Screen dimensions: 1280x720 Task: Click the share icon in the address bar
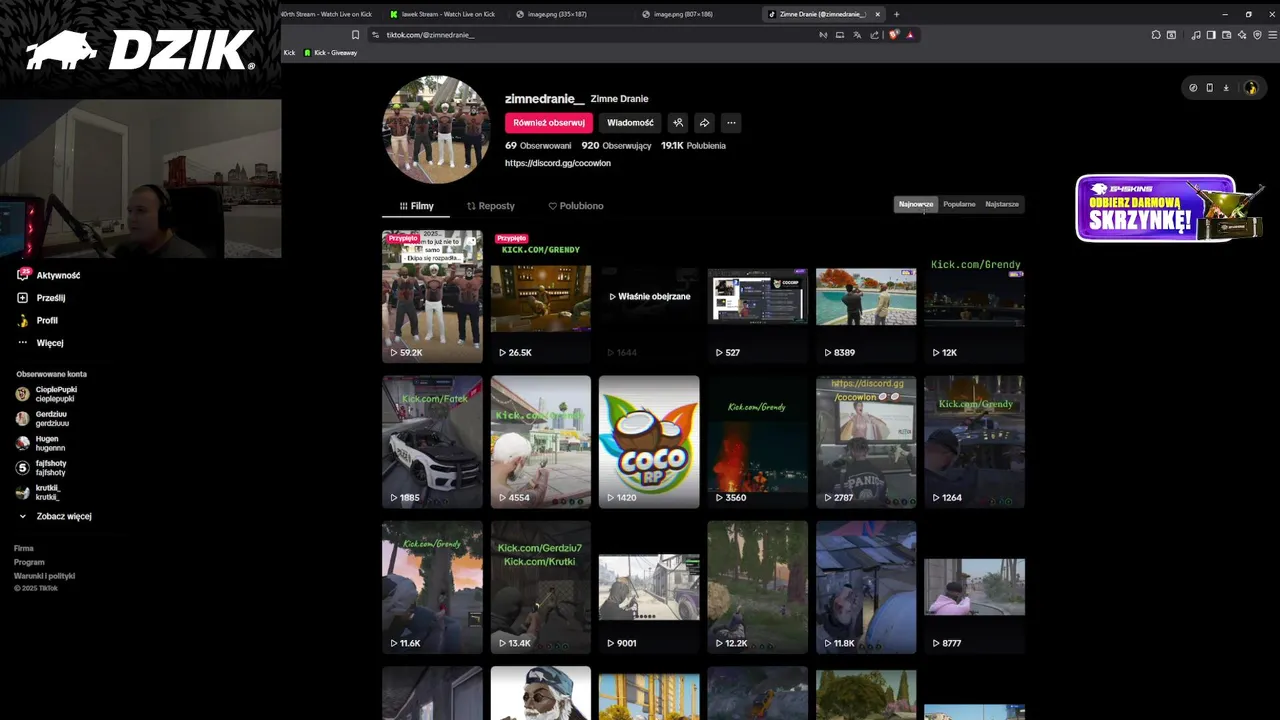click(874, 35)
